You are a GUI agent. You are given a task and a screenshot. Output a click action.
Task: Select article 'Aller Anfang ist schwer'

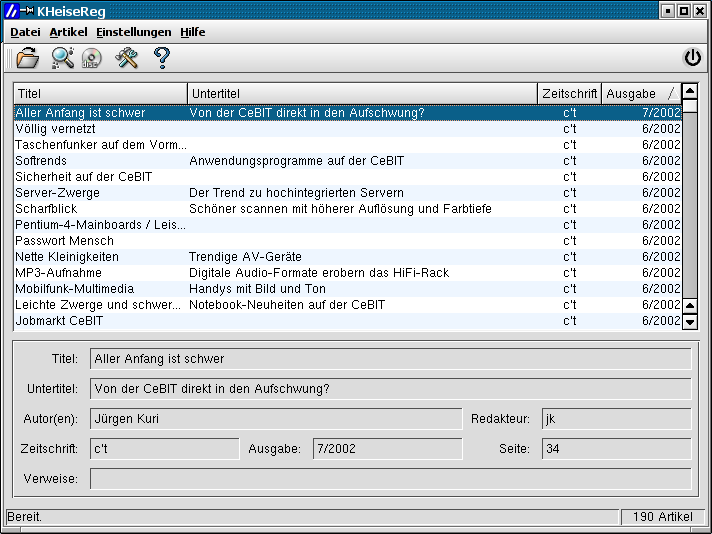coord(348,113)
